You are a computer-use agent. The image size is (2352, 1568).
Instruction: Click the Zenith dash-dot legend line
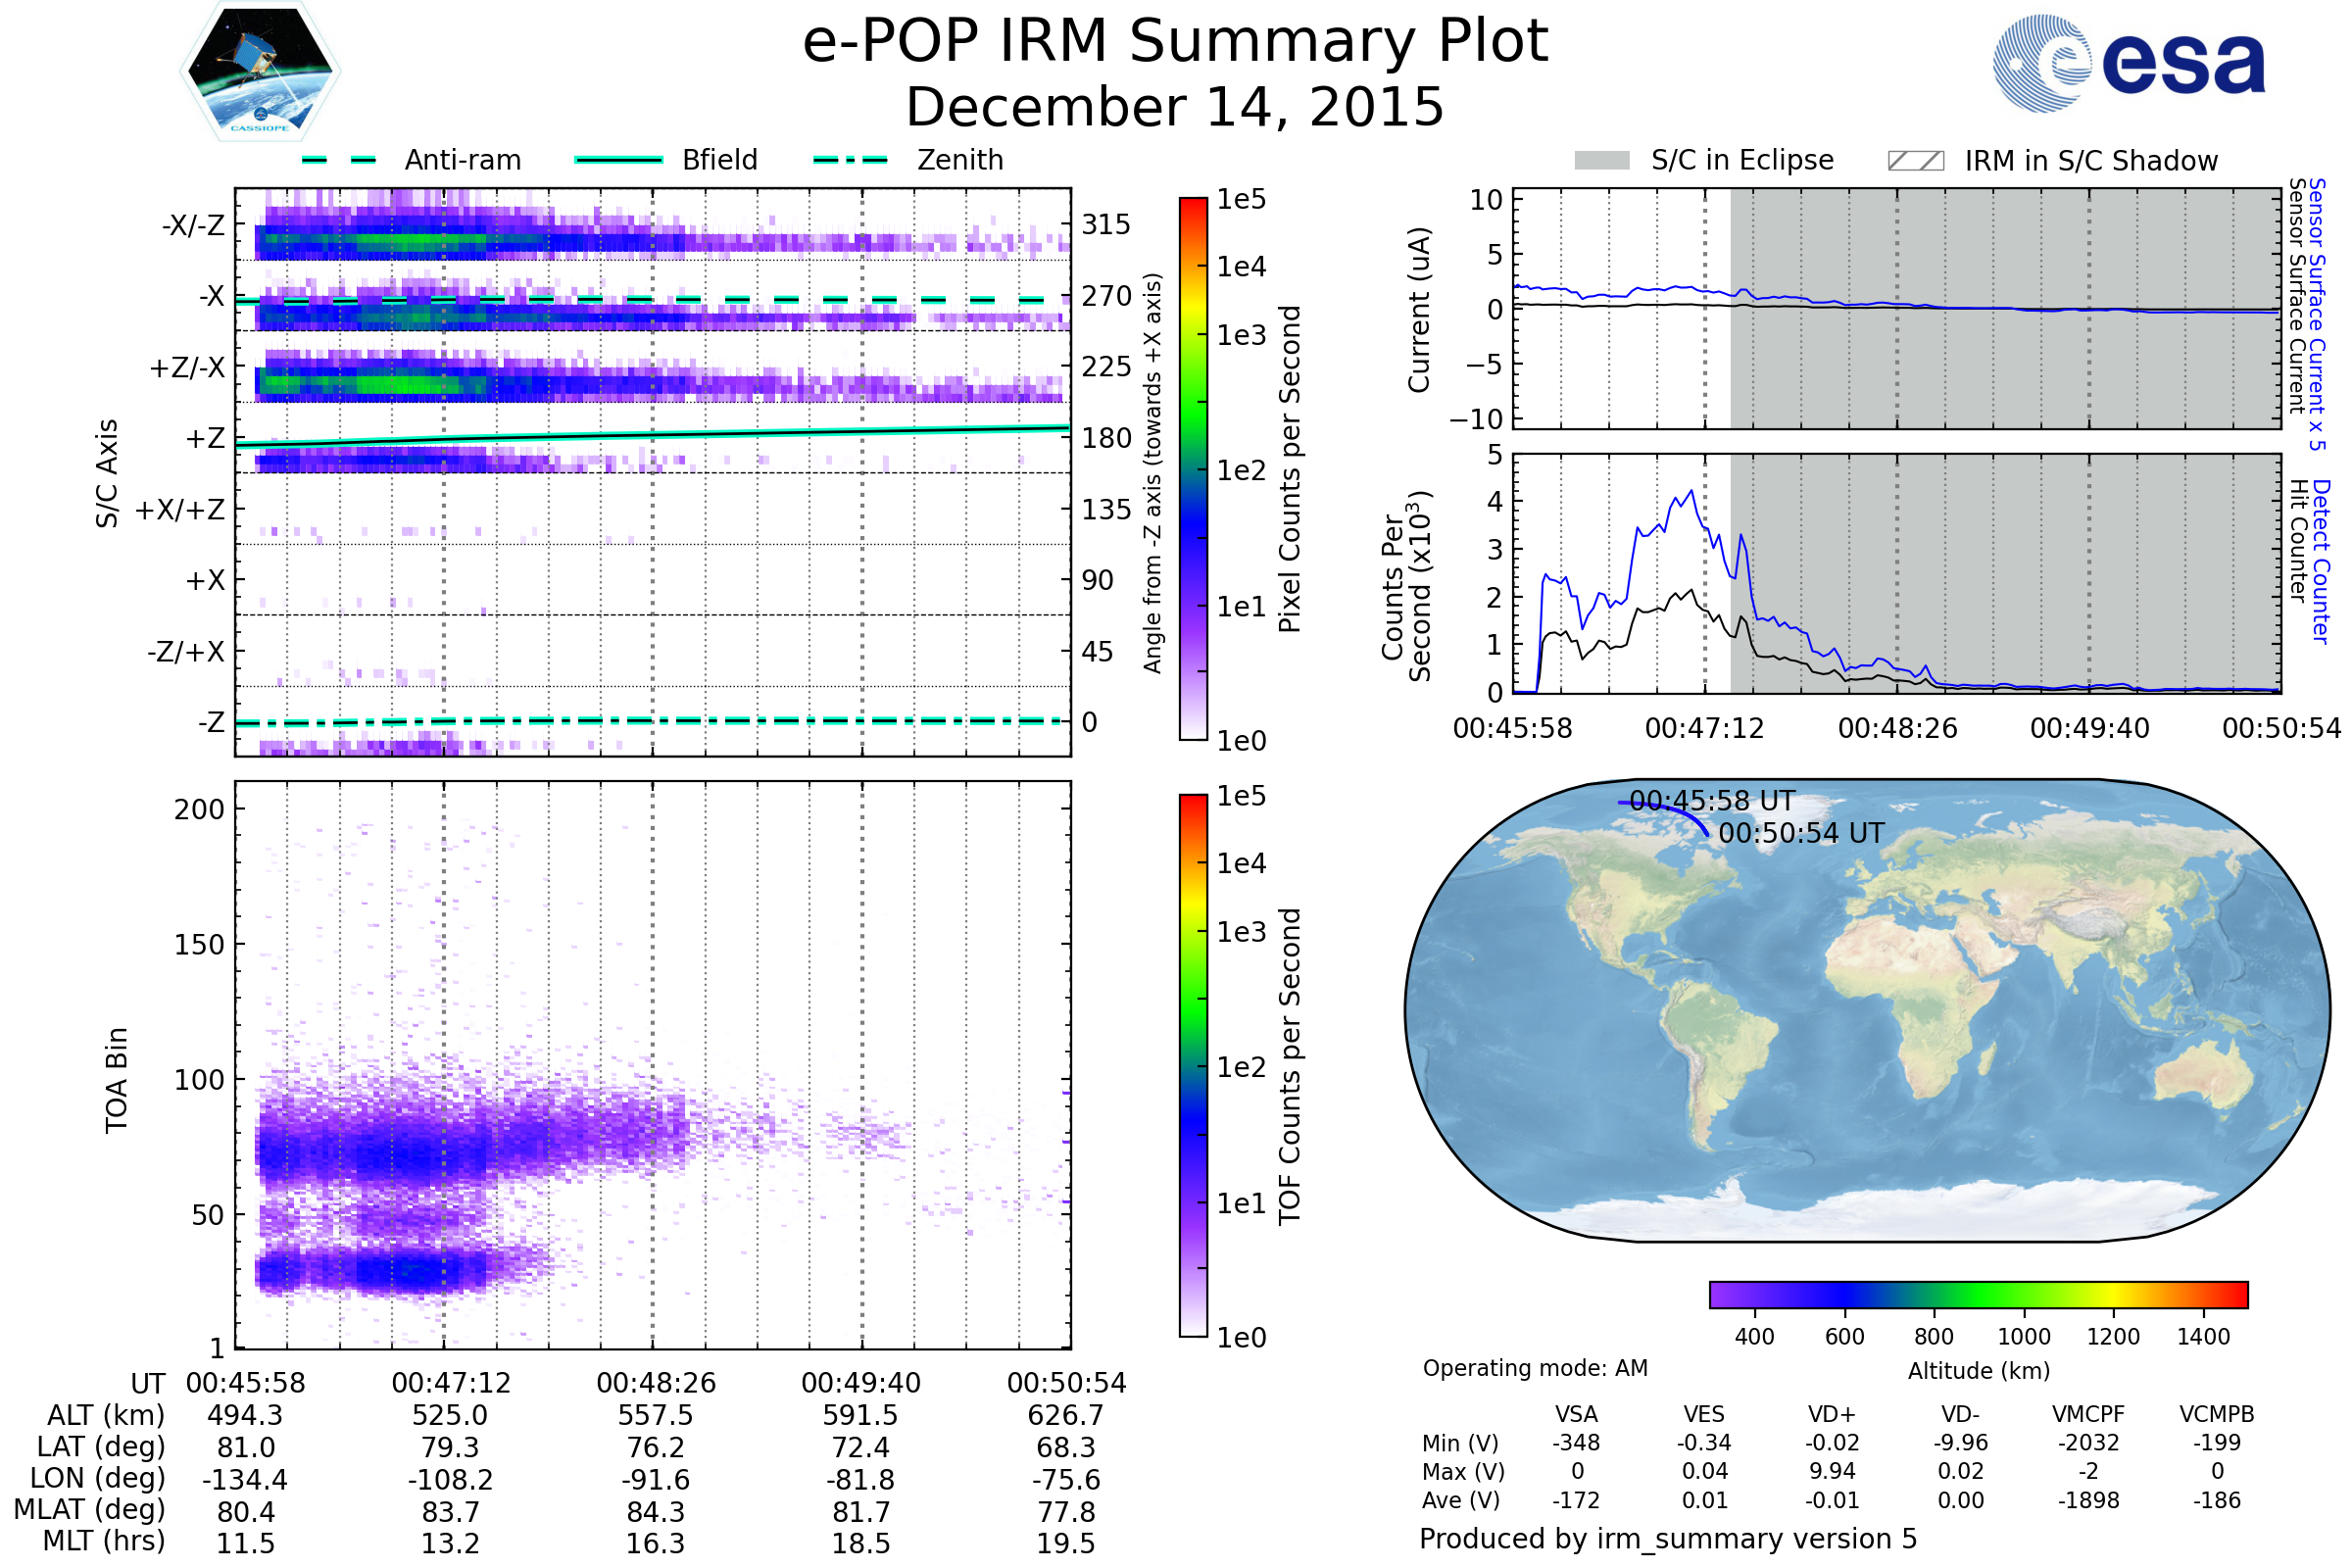pyautogui.click(x=851, y=160)
